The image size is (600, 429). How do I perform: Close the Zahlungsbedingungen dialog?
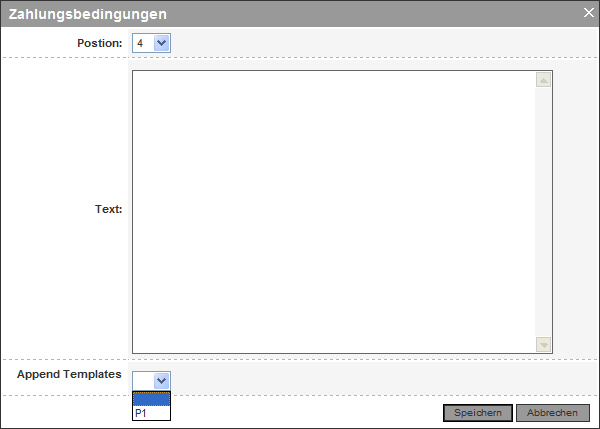(589, 13)
